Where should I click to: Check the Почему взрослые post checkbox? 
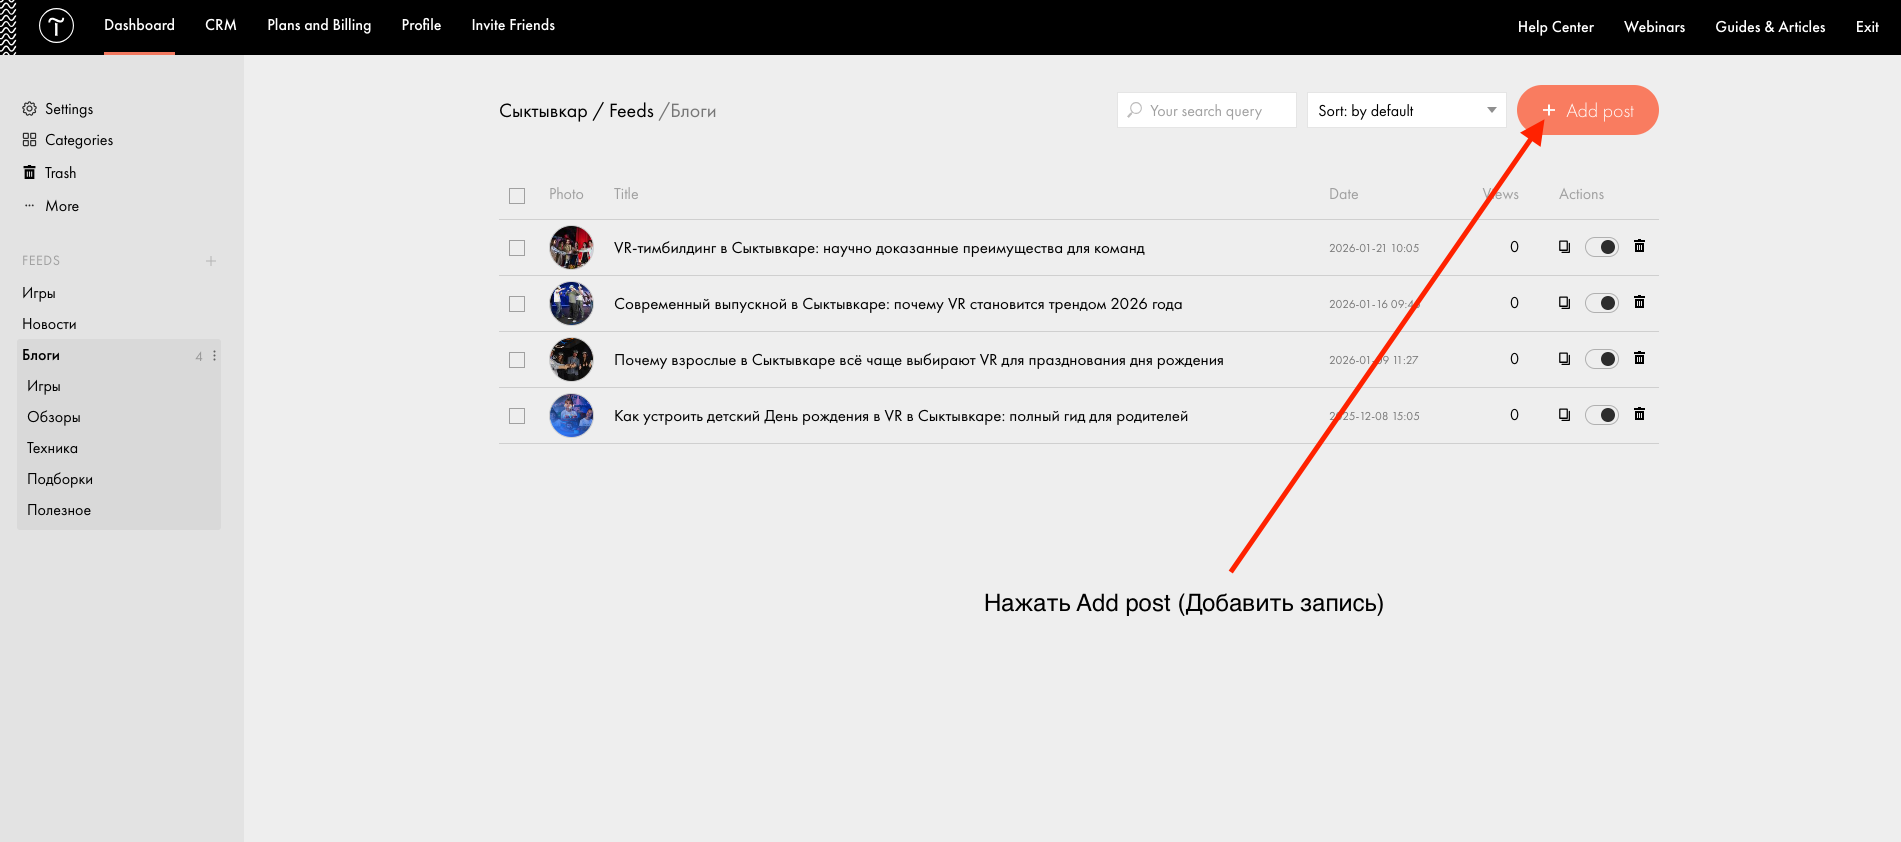[x=517, y=360]
